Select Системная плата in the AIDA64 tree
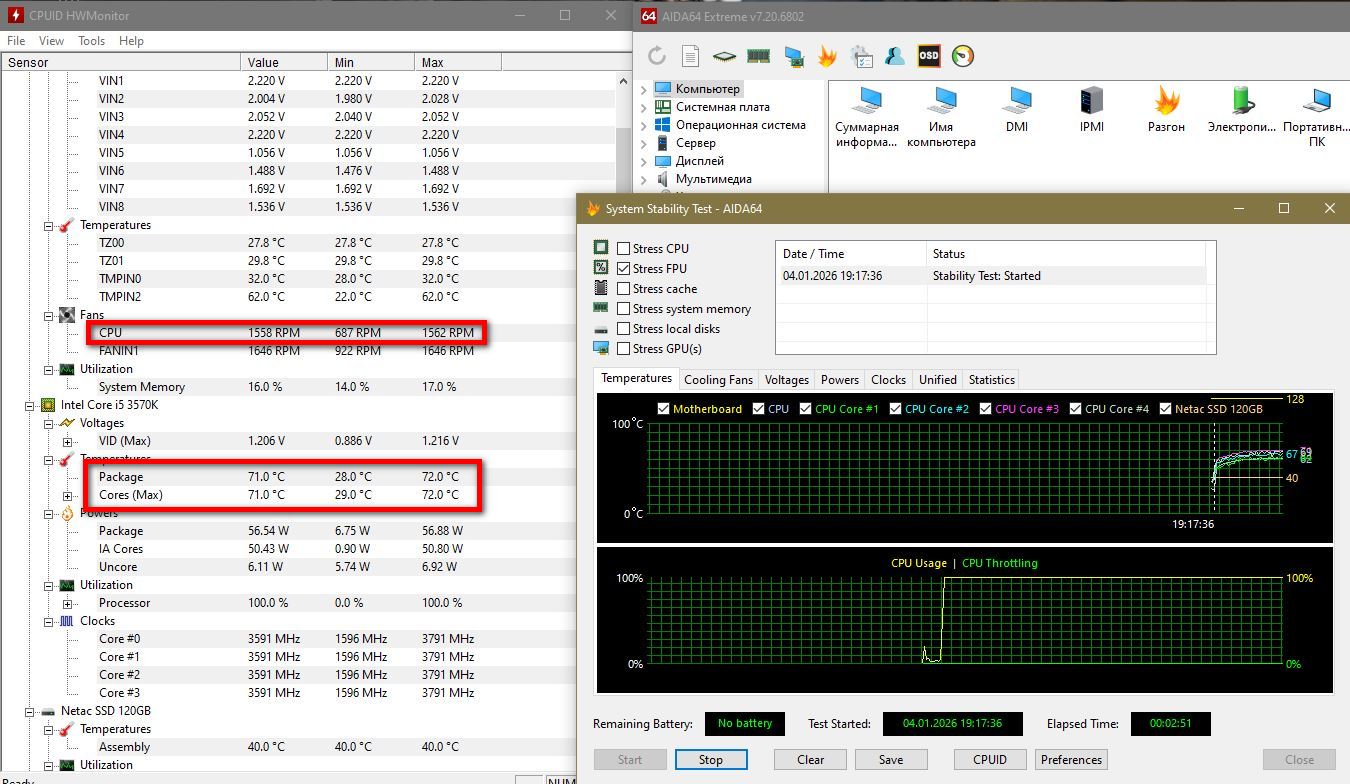The height and width of the screenshot is (784, 1350). [x=722, y=107]
